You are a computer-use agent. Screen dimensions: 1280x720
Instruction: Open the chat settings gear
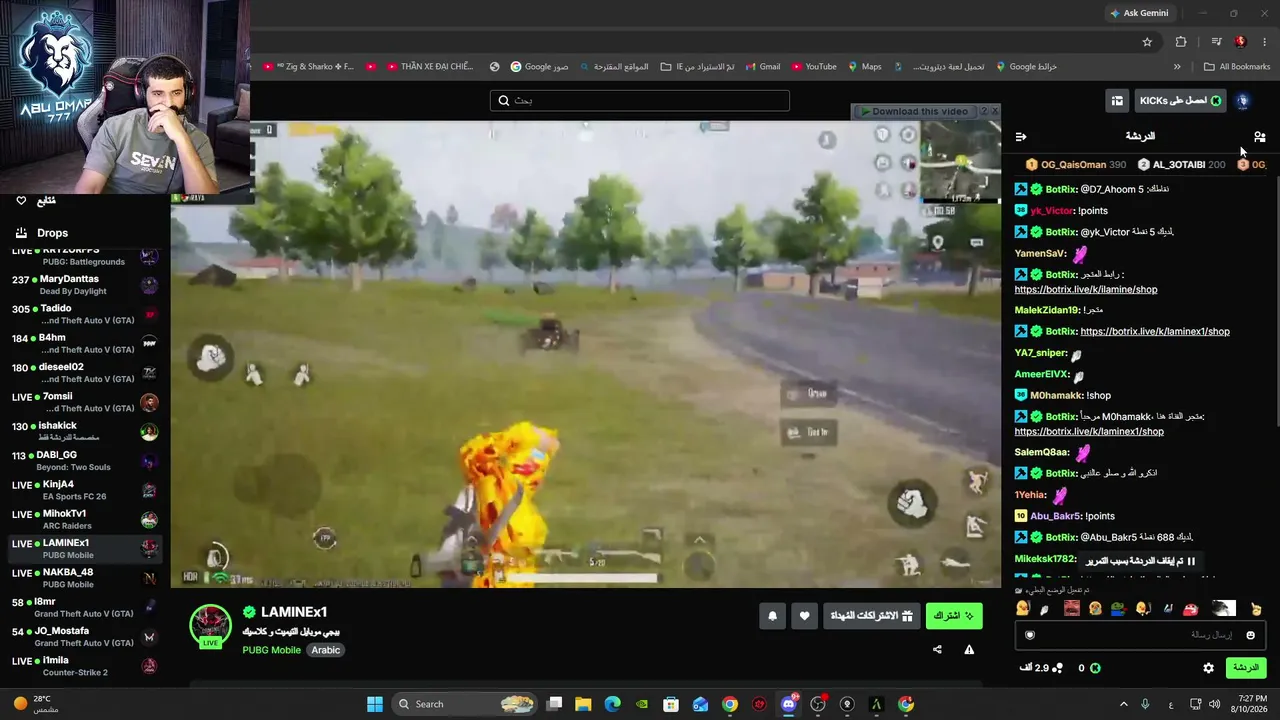tap(1208, 668)
